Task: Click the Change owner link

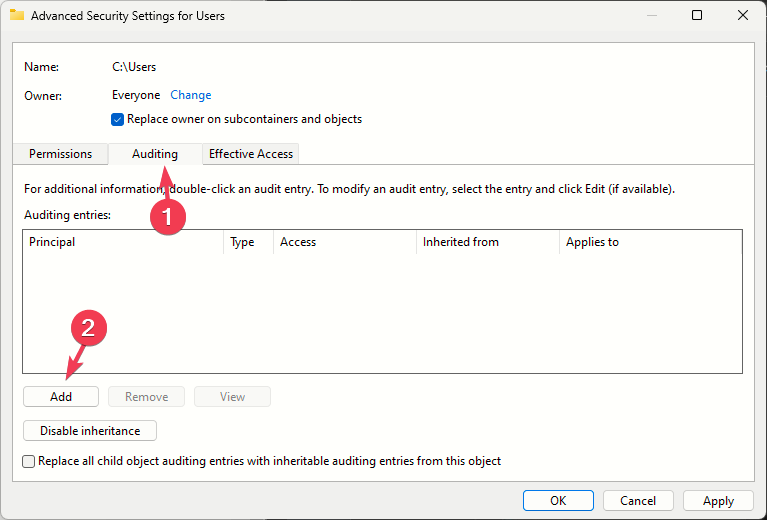Action: point(190,95)
